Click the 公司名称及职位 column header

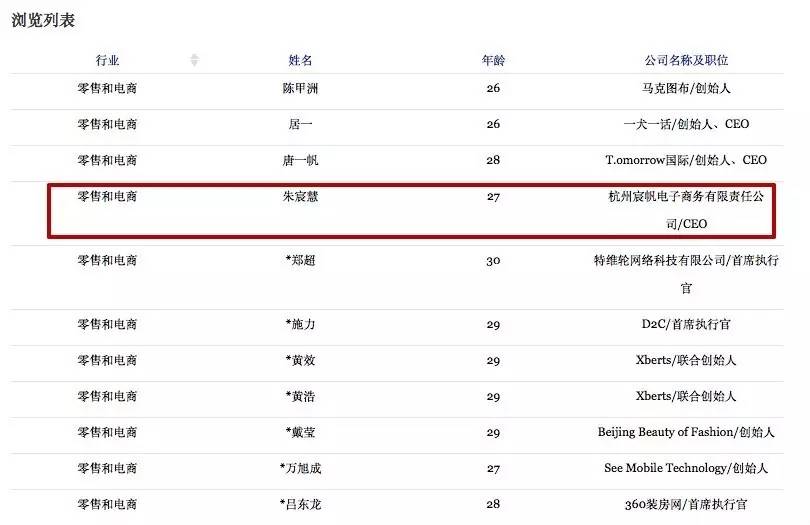click(686, 61)
